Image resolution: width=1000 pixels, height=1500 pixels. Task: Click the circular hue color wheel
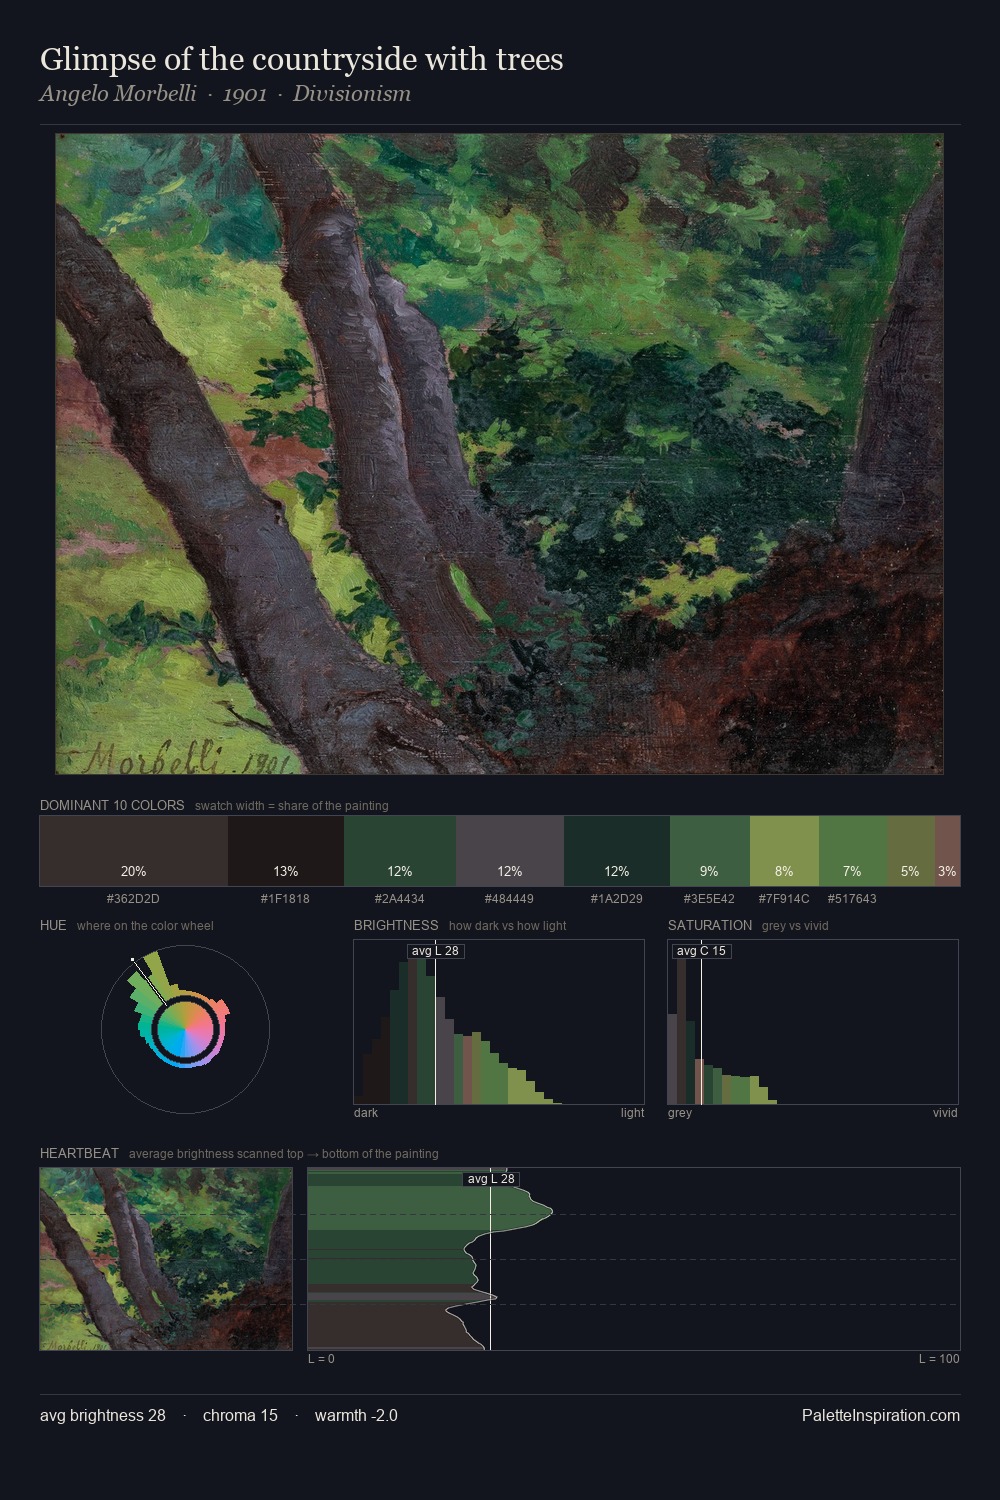[185, 1029]
